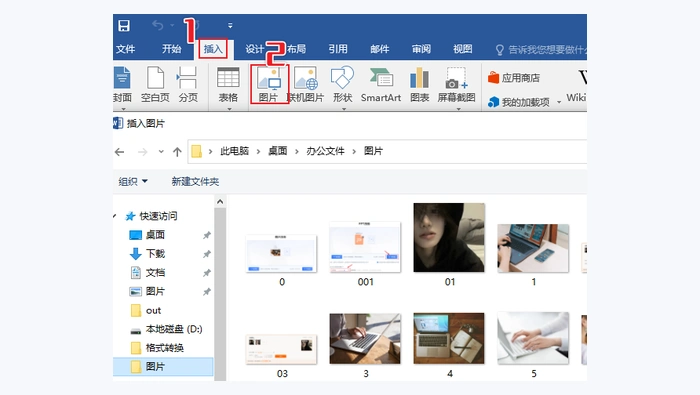Viewport: 700px width, 395px height.
Task: Open the 布局 tab
Action: [x=296, y=49]
